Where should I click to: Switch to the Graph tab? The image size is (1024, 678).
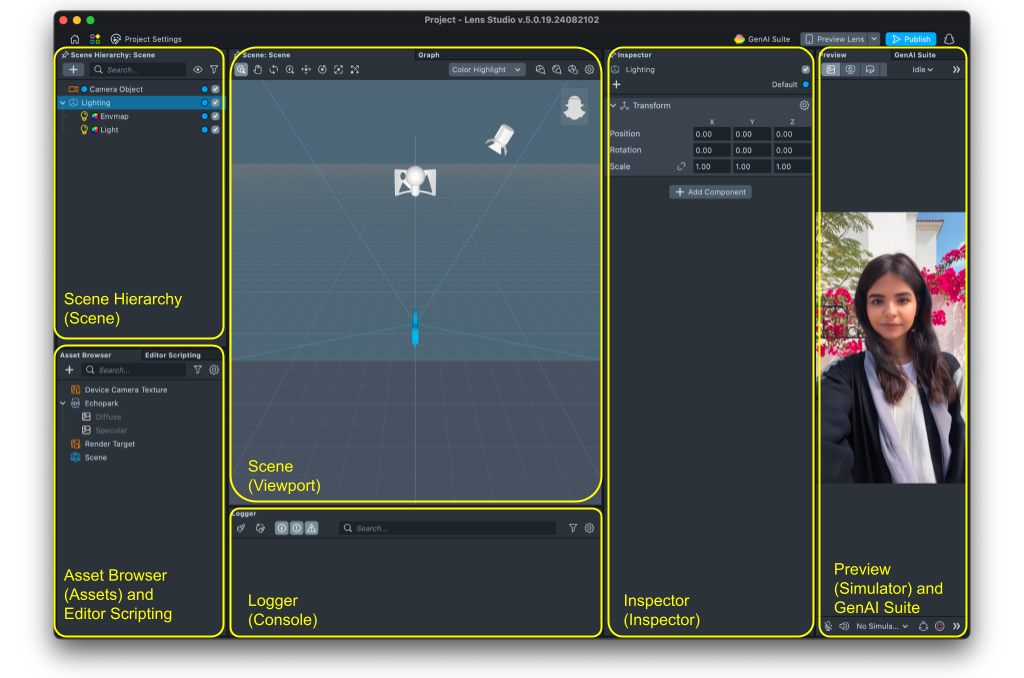[x=428, y=55]
